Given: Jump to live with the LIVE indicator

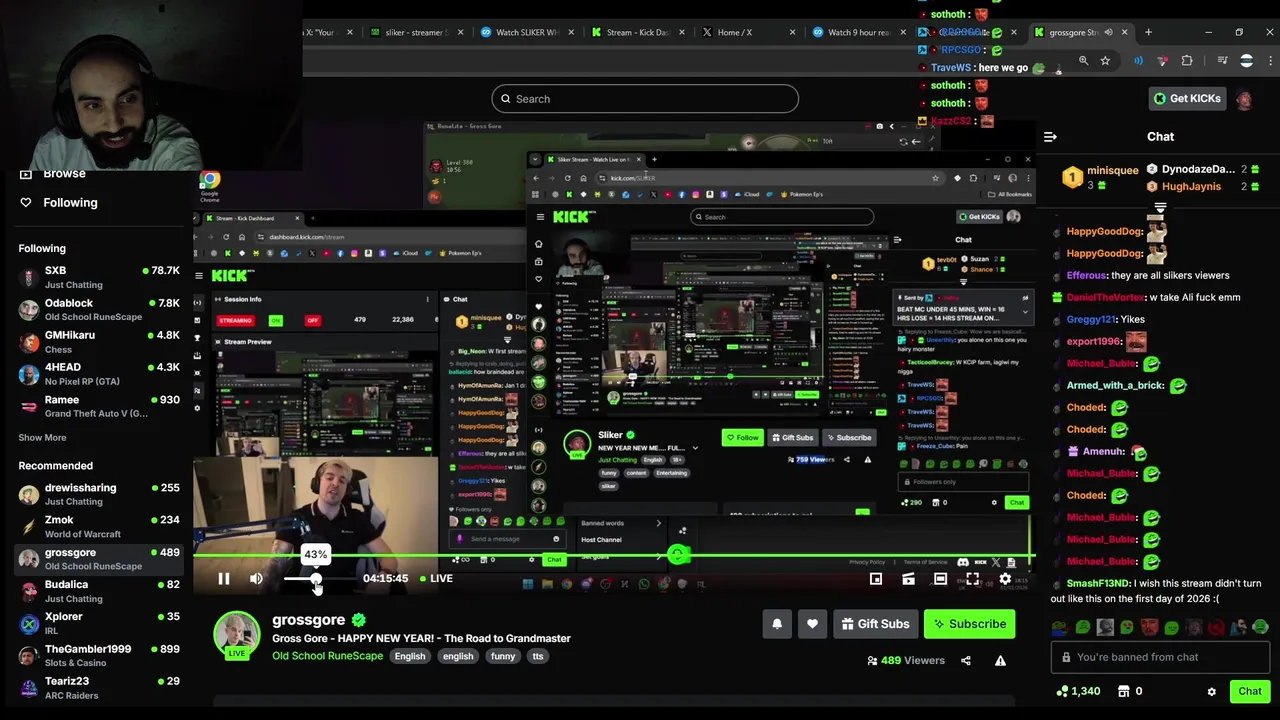Looking at the screenshot, I should (436, 579).
